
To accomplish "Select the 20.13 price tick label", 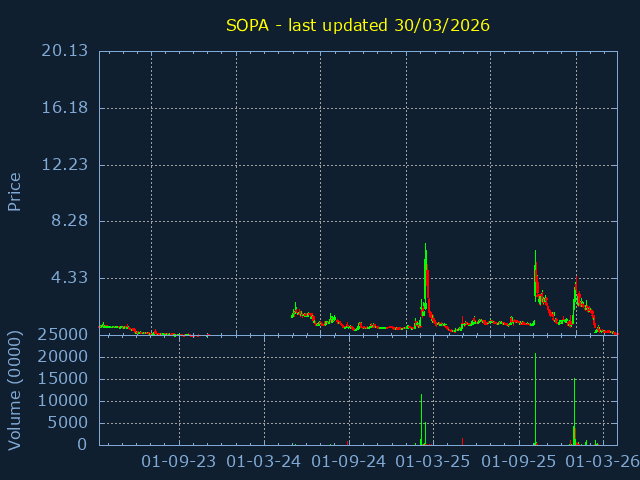I will (x=64, y=51).
